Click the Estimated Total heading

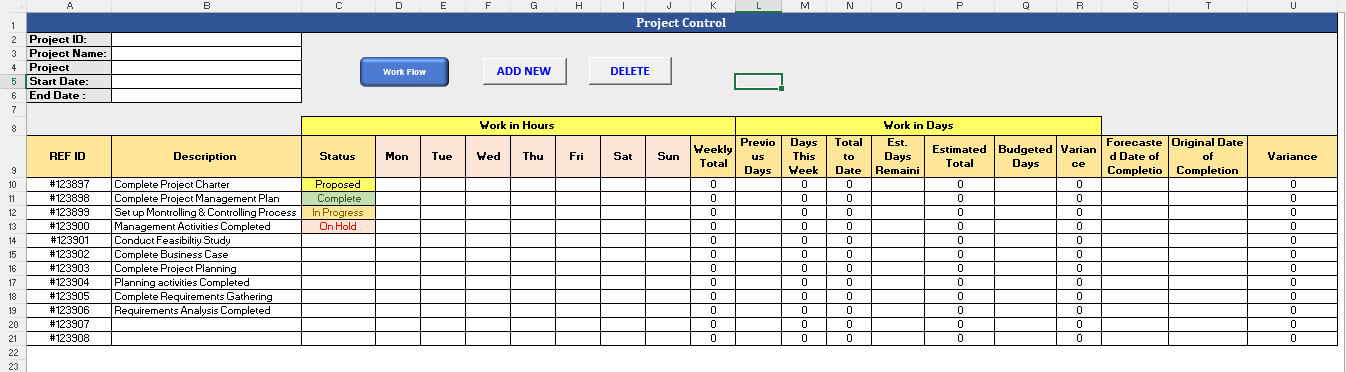960,156
